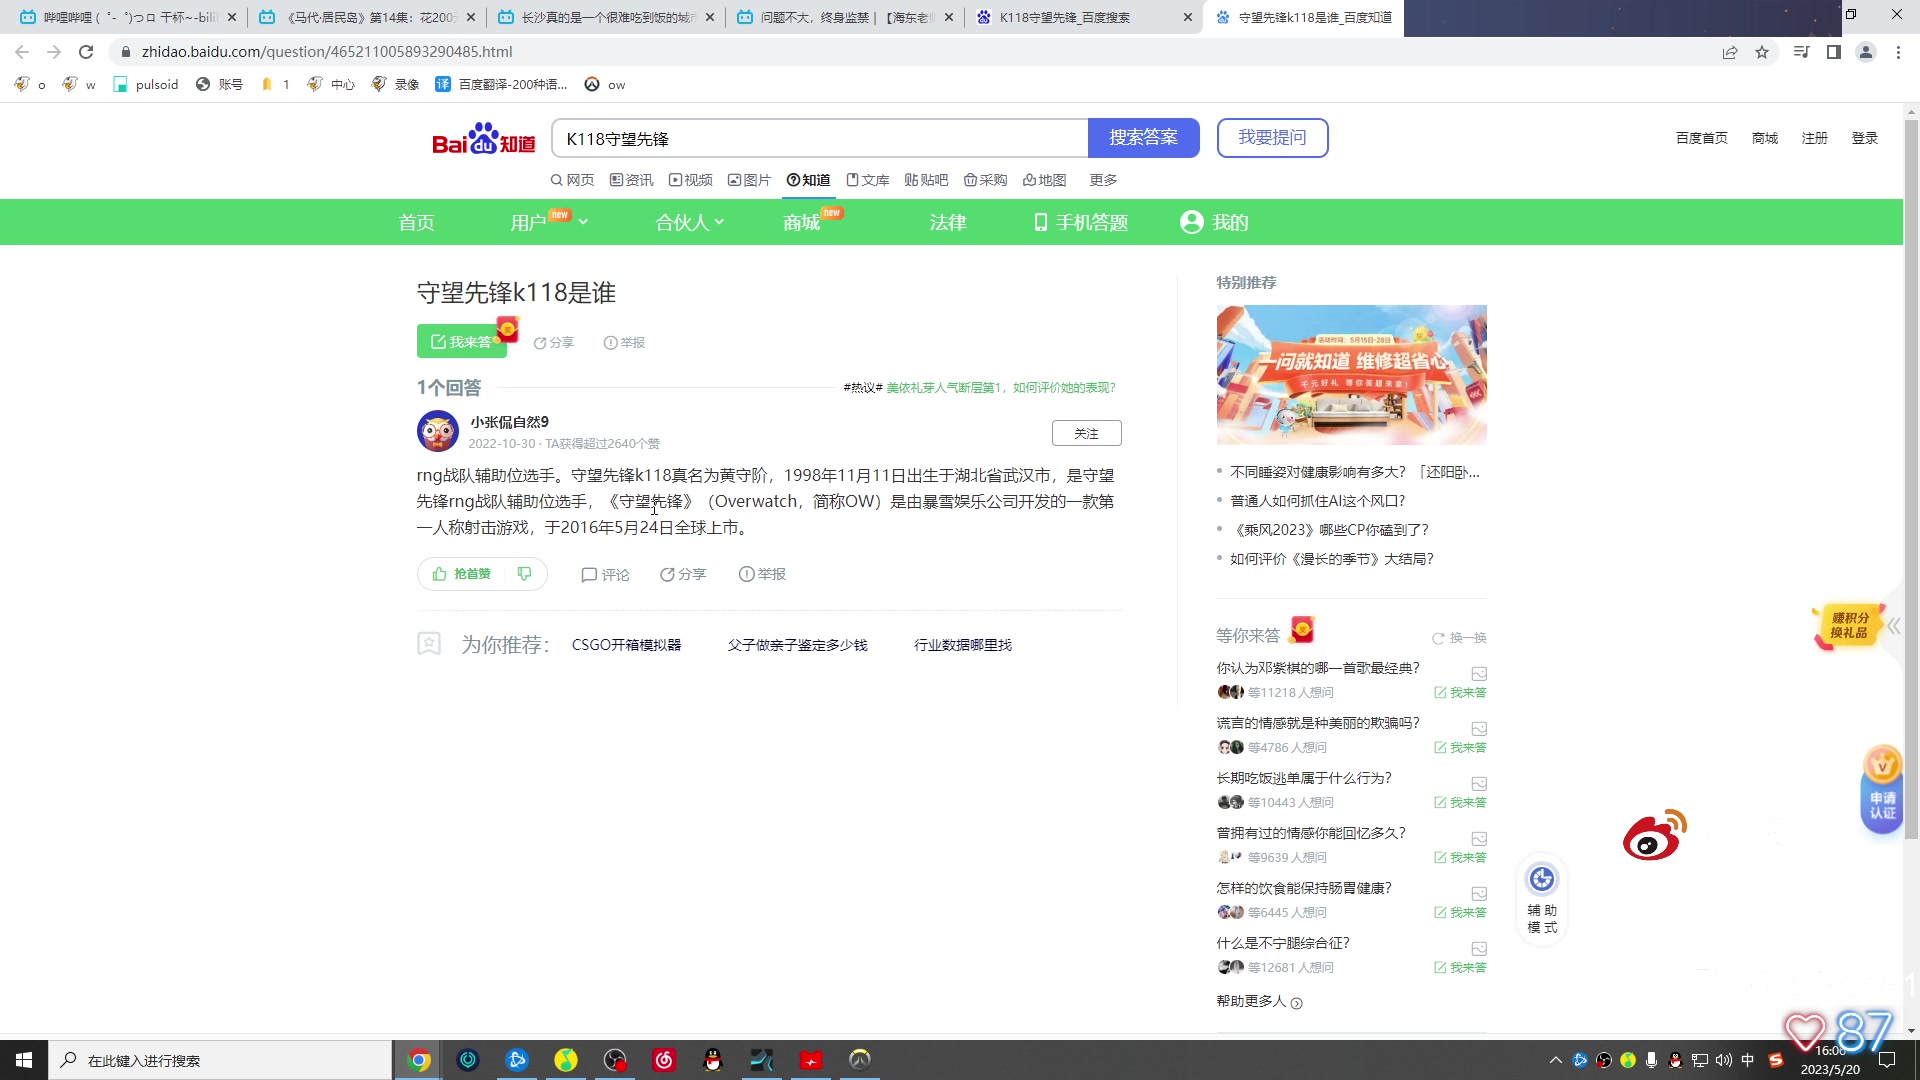Viewport: 1920px width, 1080px height.
Task: Open hot topic 美依礼芽人气断层第1 link
Action: (1001, 388)
